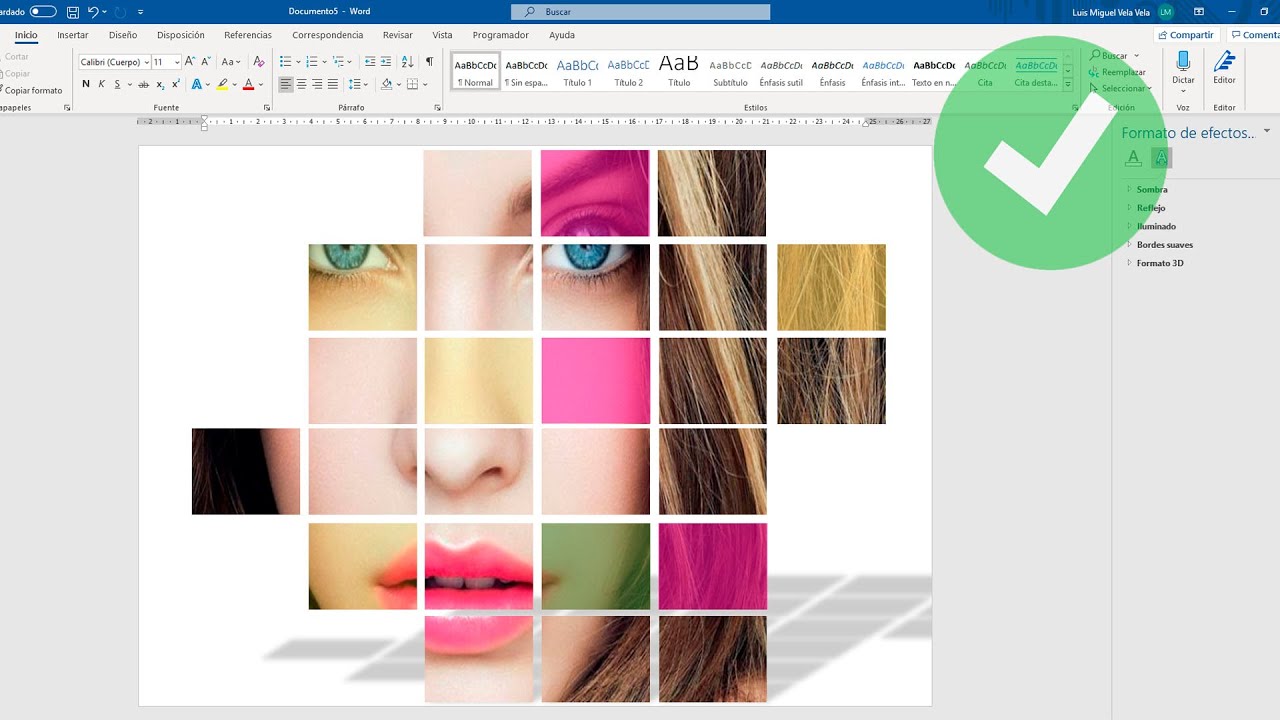Image resolution: width=1280 pixels, height=720 pixels.
Task: Open the Seleccionar dropdown
Action: pos(1120,88)
